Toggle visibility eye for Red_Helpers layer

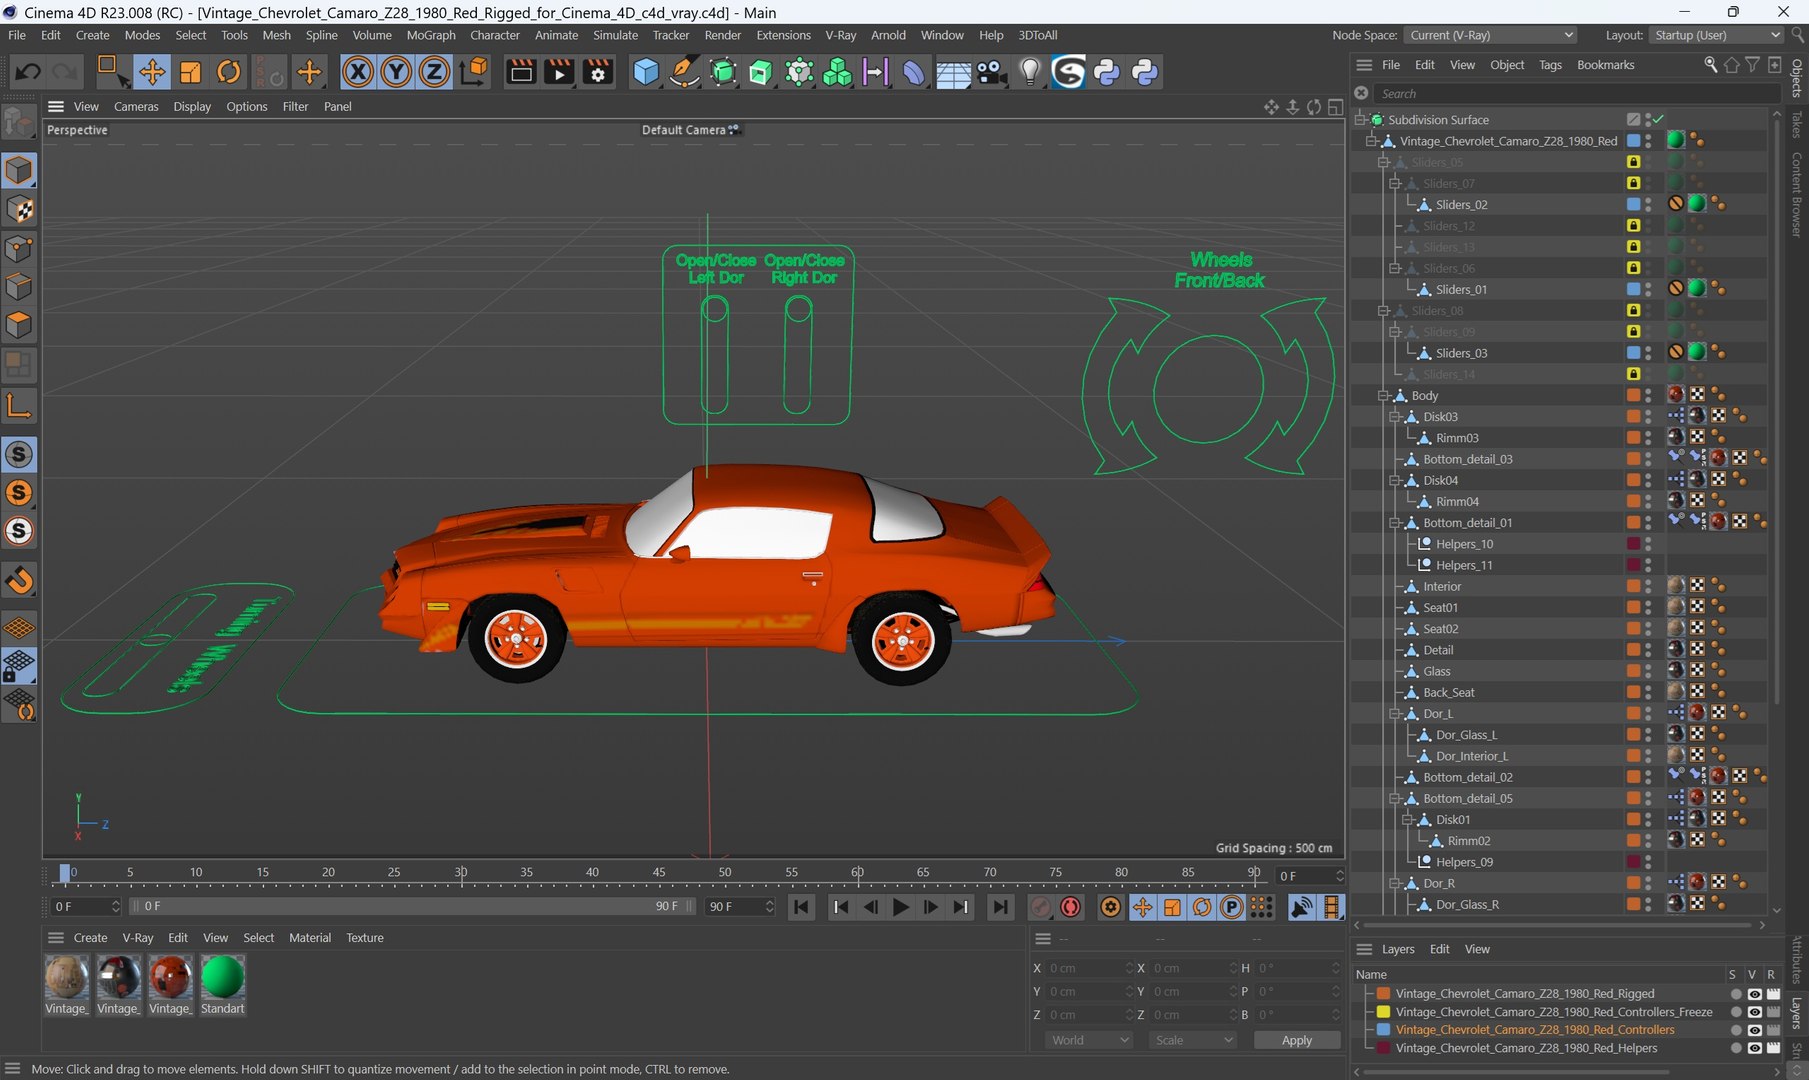point(1754,1048)
